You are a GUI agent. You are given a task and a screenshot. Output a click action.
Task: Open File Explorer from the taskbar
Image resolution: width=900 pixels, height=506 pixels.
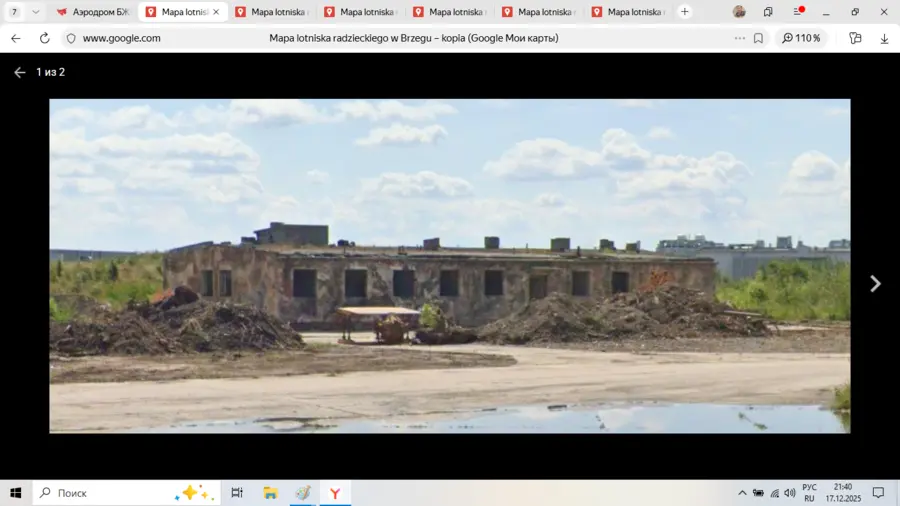coord(270,493)
